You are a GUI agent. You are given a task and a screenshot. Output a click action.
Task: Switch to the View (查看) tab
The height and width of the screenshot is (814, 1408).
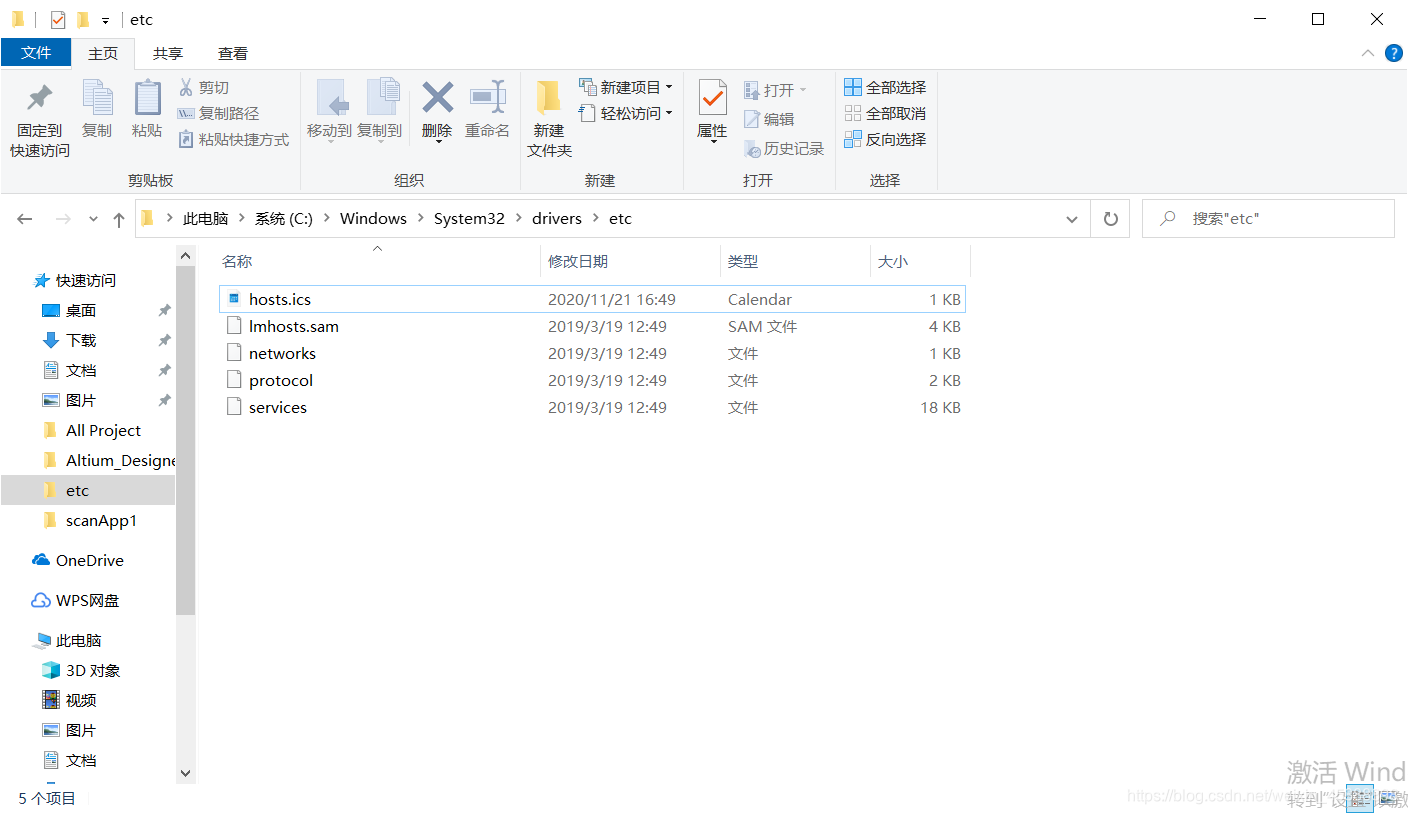click(x=233, y=54)
